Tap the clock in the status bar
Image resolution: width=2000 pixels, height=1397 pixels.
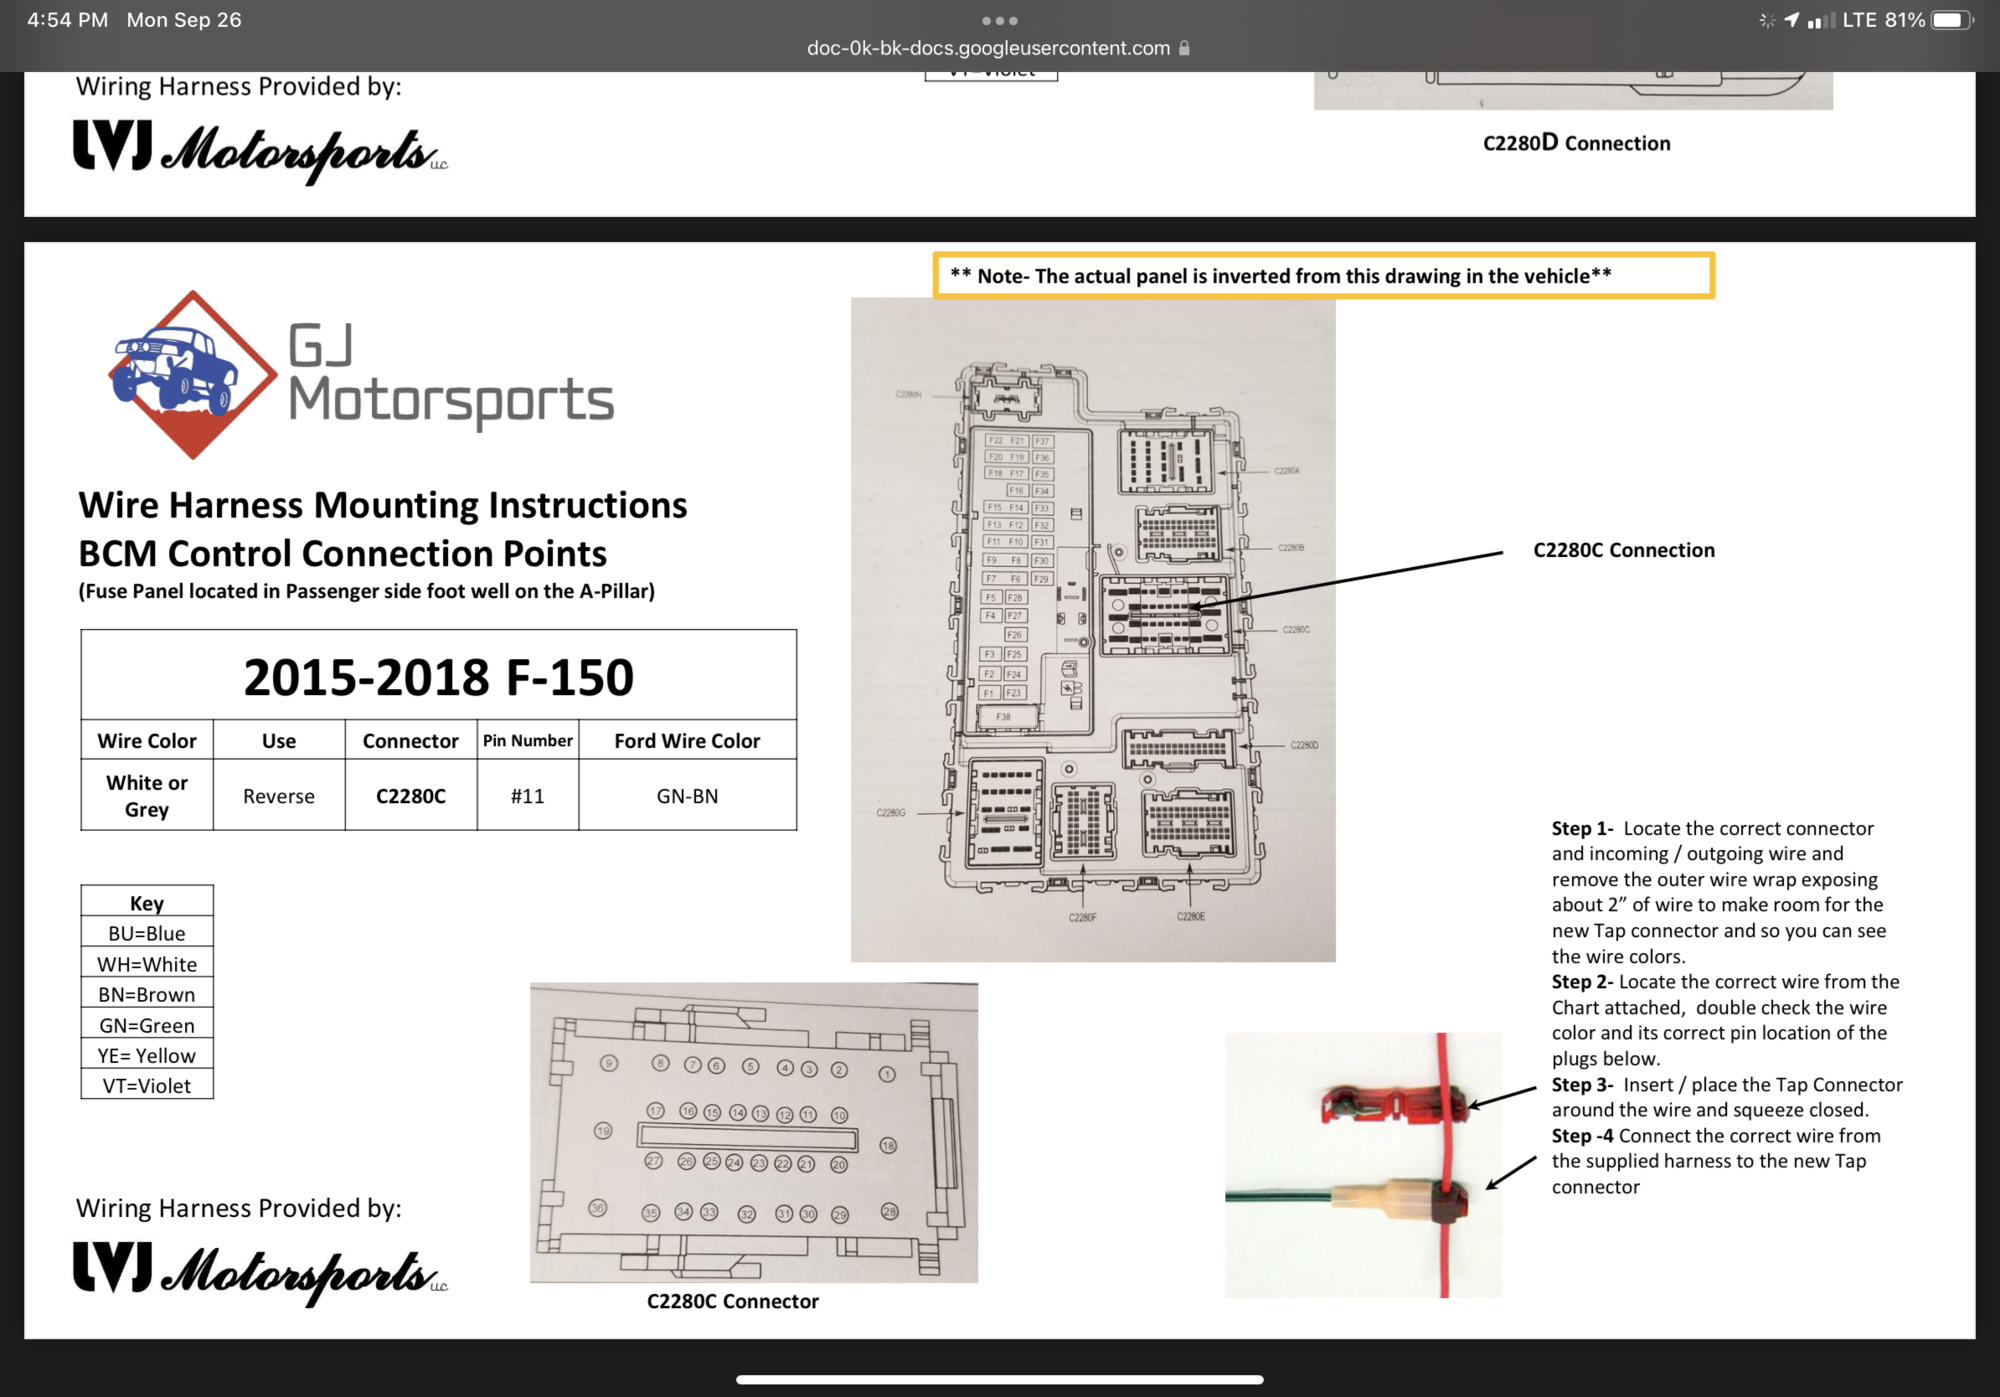(67, 20)
